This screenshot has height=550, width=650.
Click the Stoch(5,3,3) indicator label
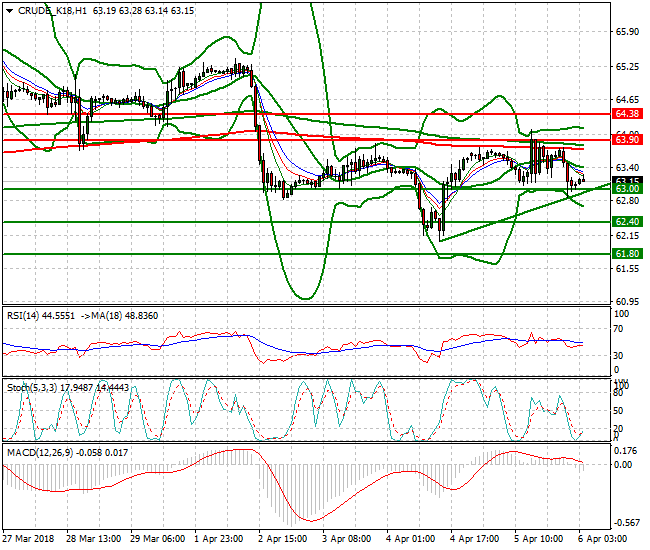click(30, 384)
